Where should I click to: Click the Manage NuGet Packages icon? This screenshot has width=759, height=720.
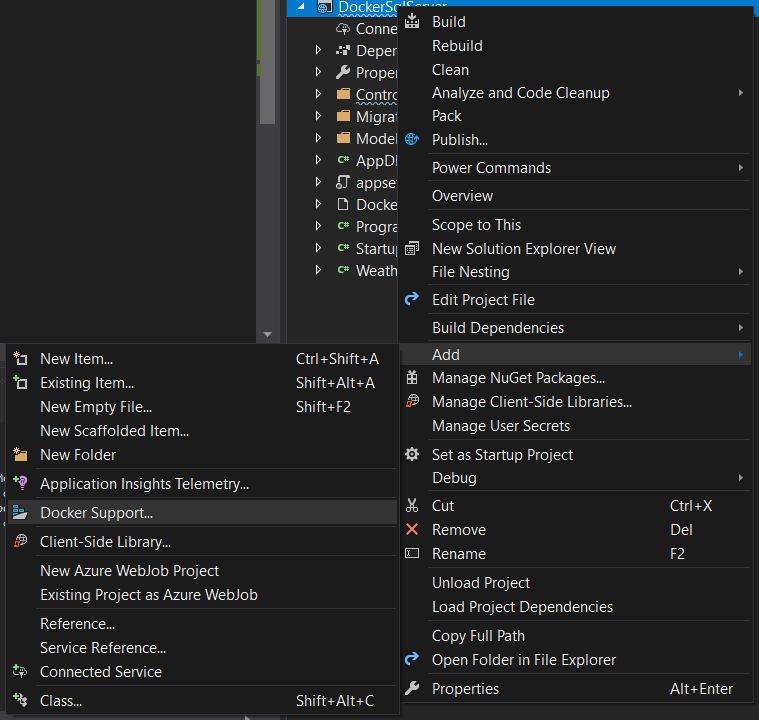click(412, 378)
